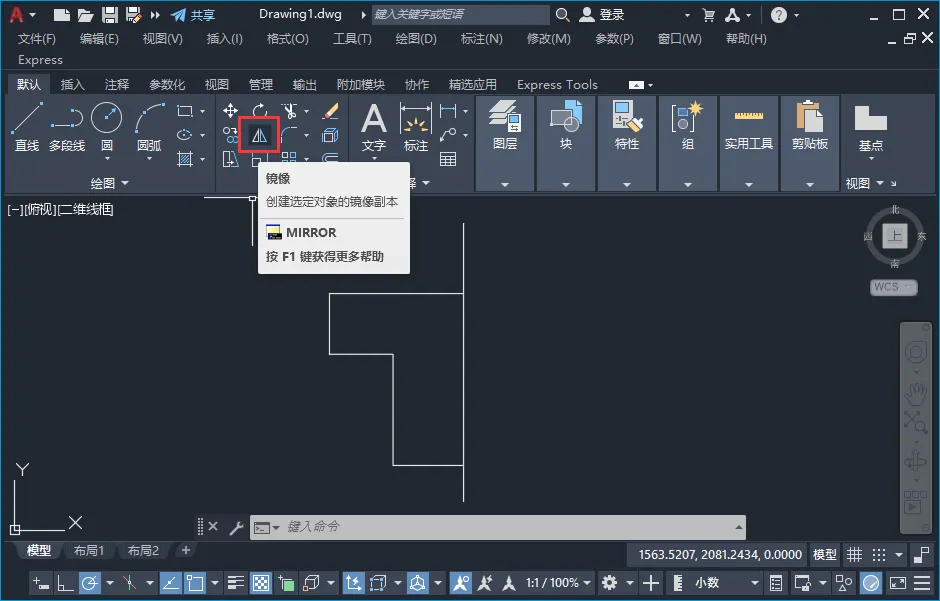Select the Fillet tool icon

coord(290,135)
